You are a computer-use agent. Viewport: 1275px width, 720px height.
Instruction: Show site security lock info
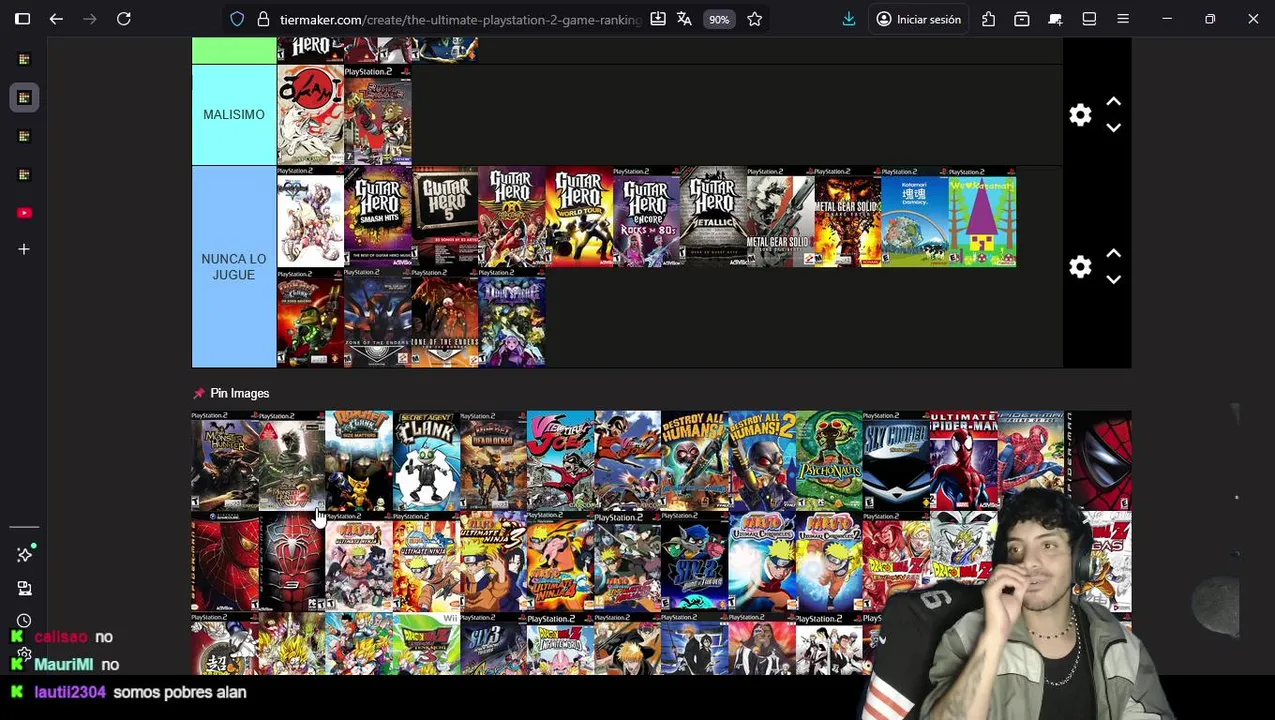pos(263,19)
